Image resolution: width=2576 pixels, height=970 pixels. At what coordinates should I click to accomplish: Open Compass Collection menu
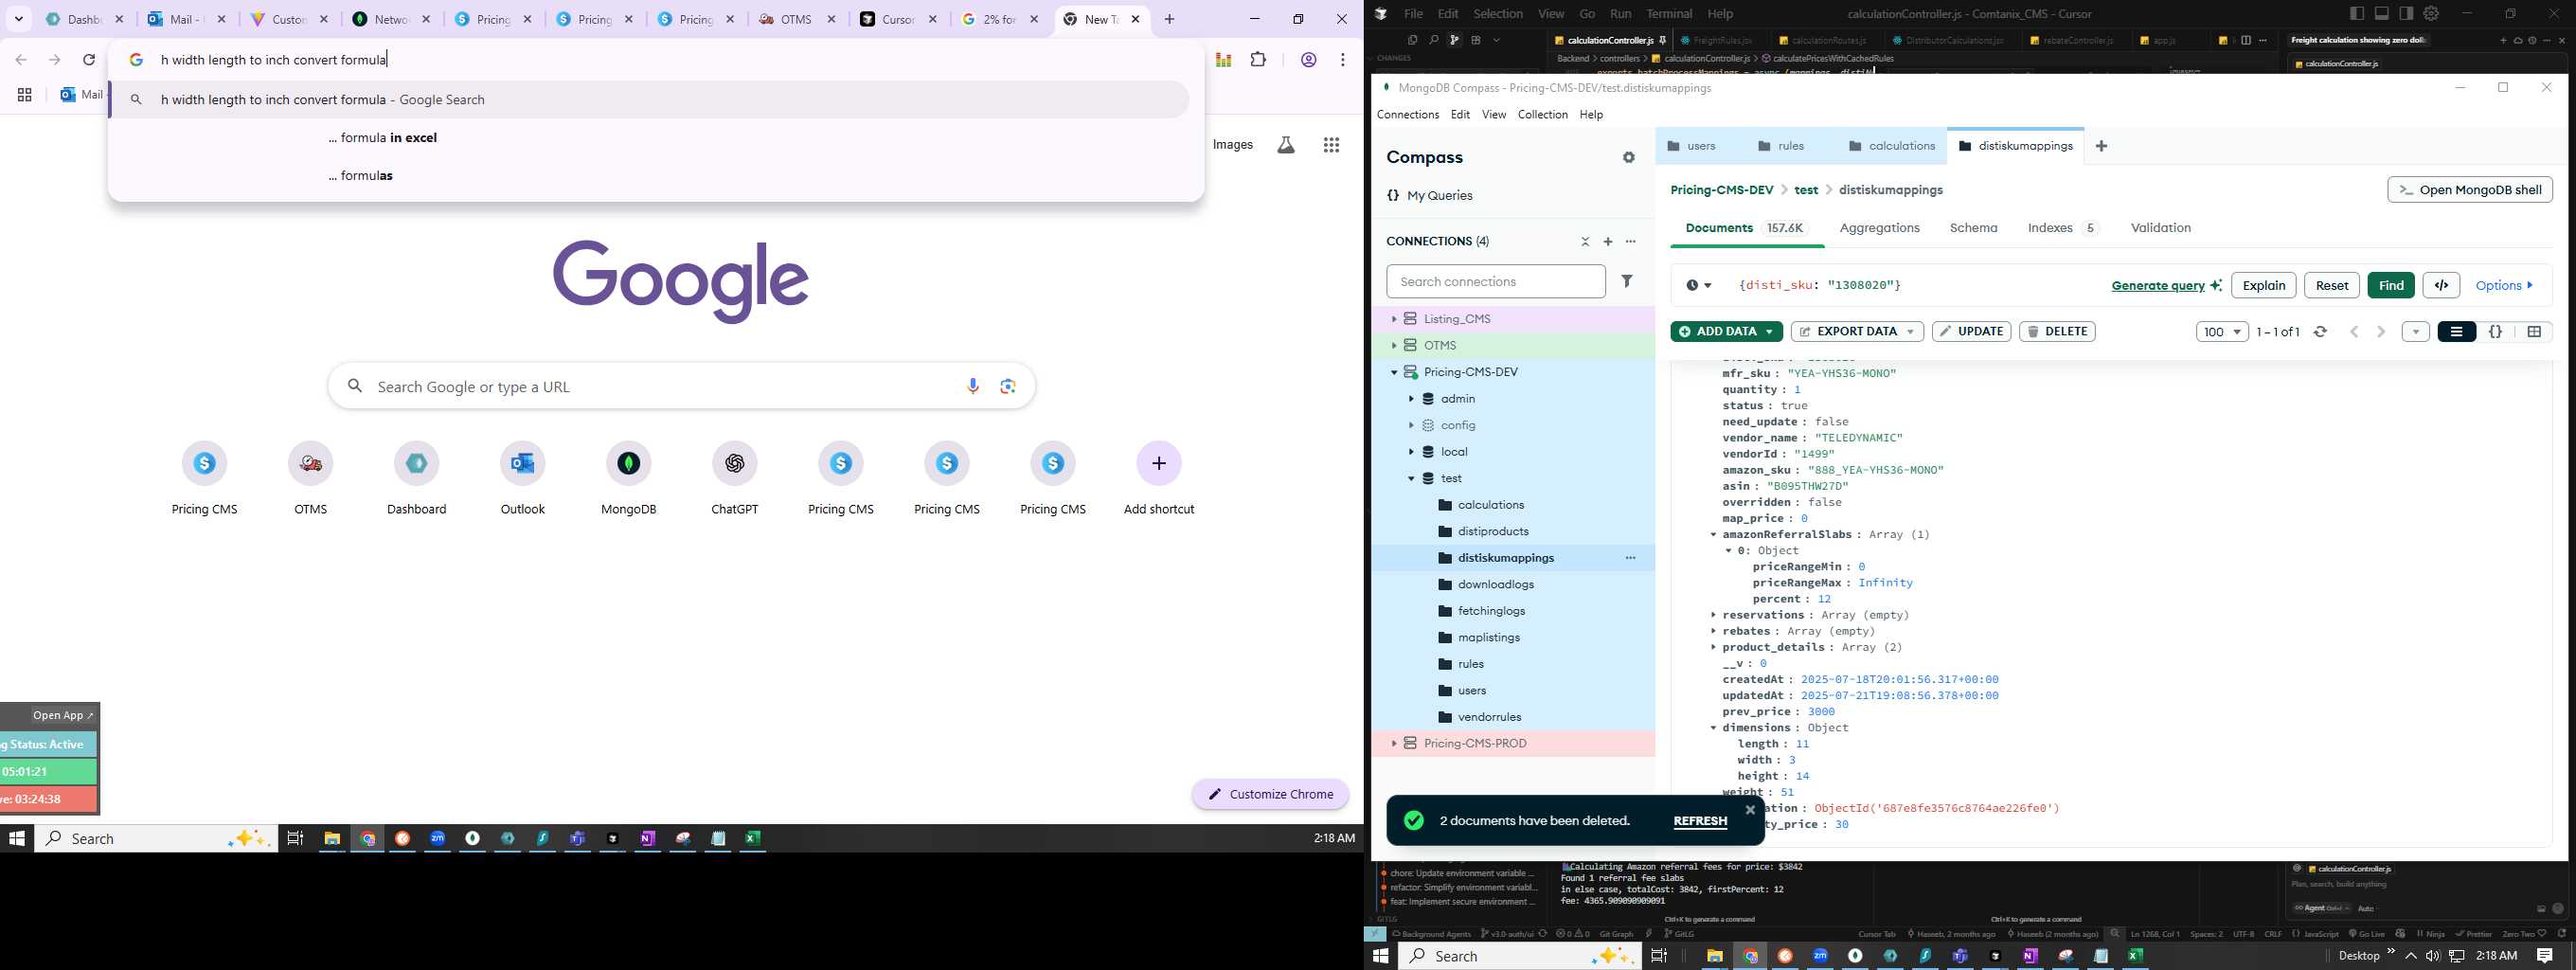pos(1542,115)
